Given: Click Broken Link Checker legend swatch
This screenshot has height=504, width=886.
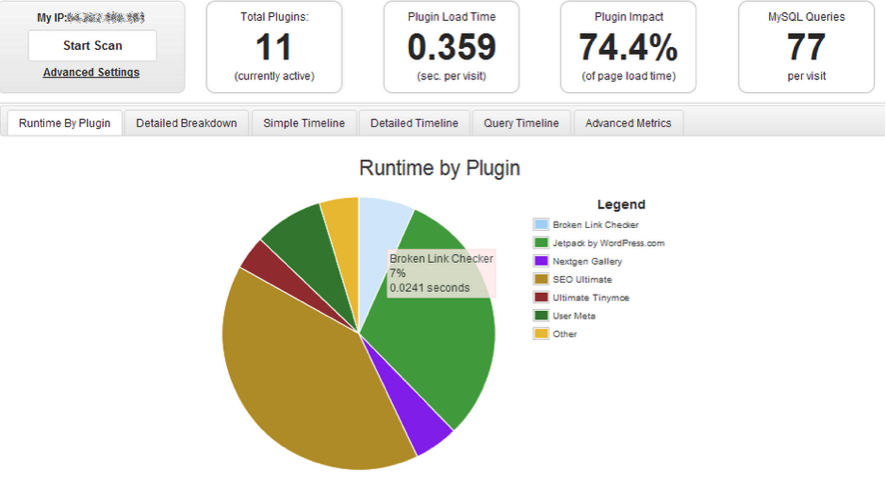Looking at the screenshot, I should [x=541, y=225].
